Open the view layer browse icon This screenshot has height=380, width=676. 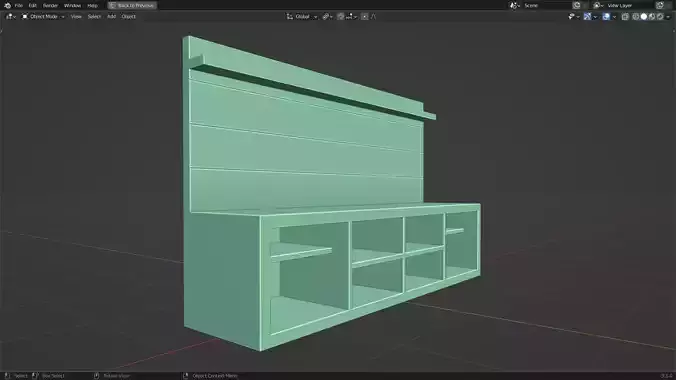pyautogui.click(x=598, y=6)
